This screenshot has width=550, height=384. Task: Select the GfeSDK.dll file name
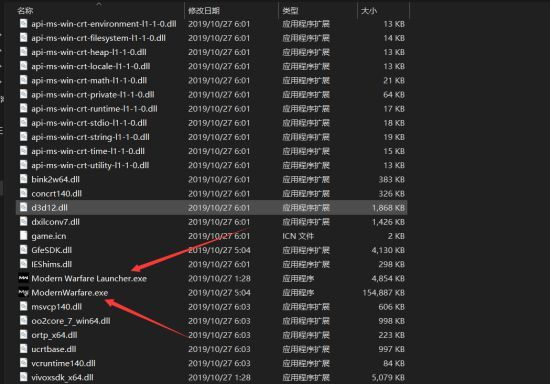pyautogui.click(x=52, y=250)
